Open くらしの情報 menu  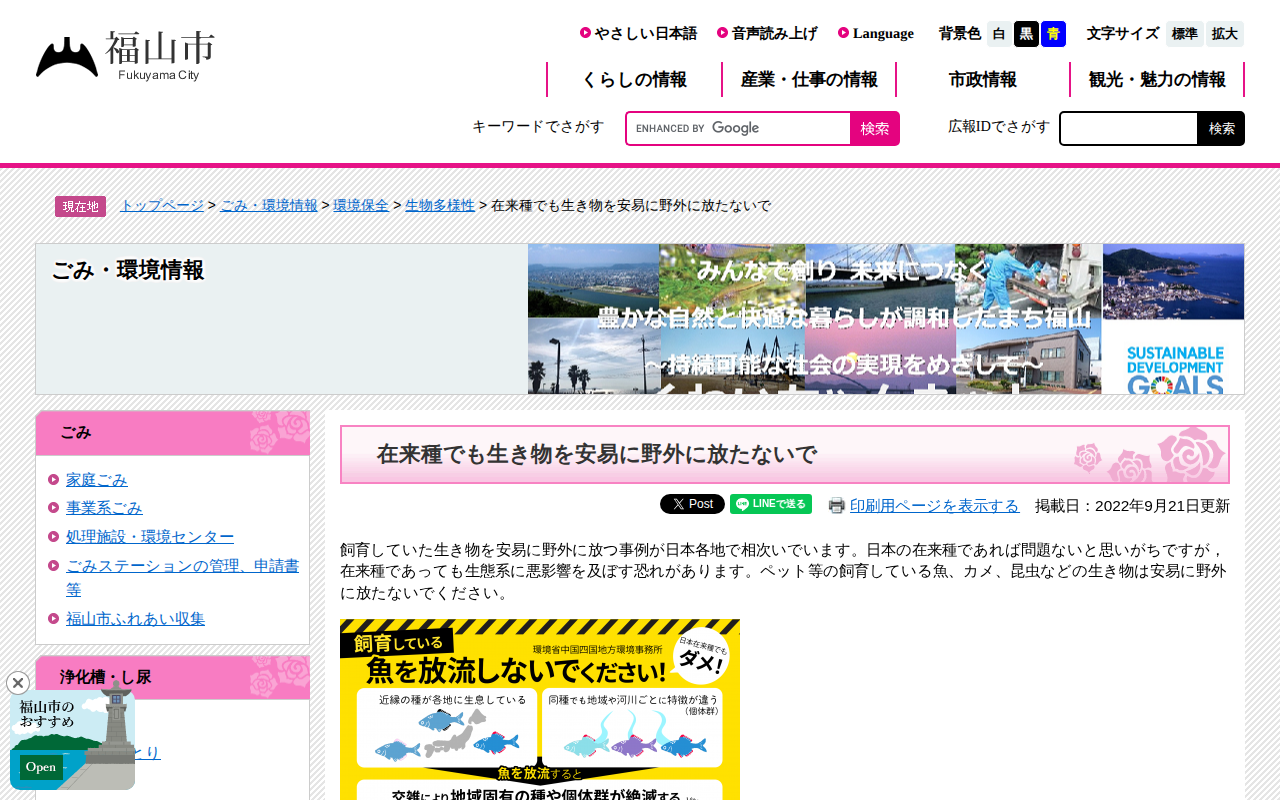[634, 80]
